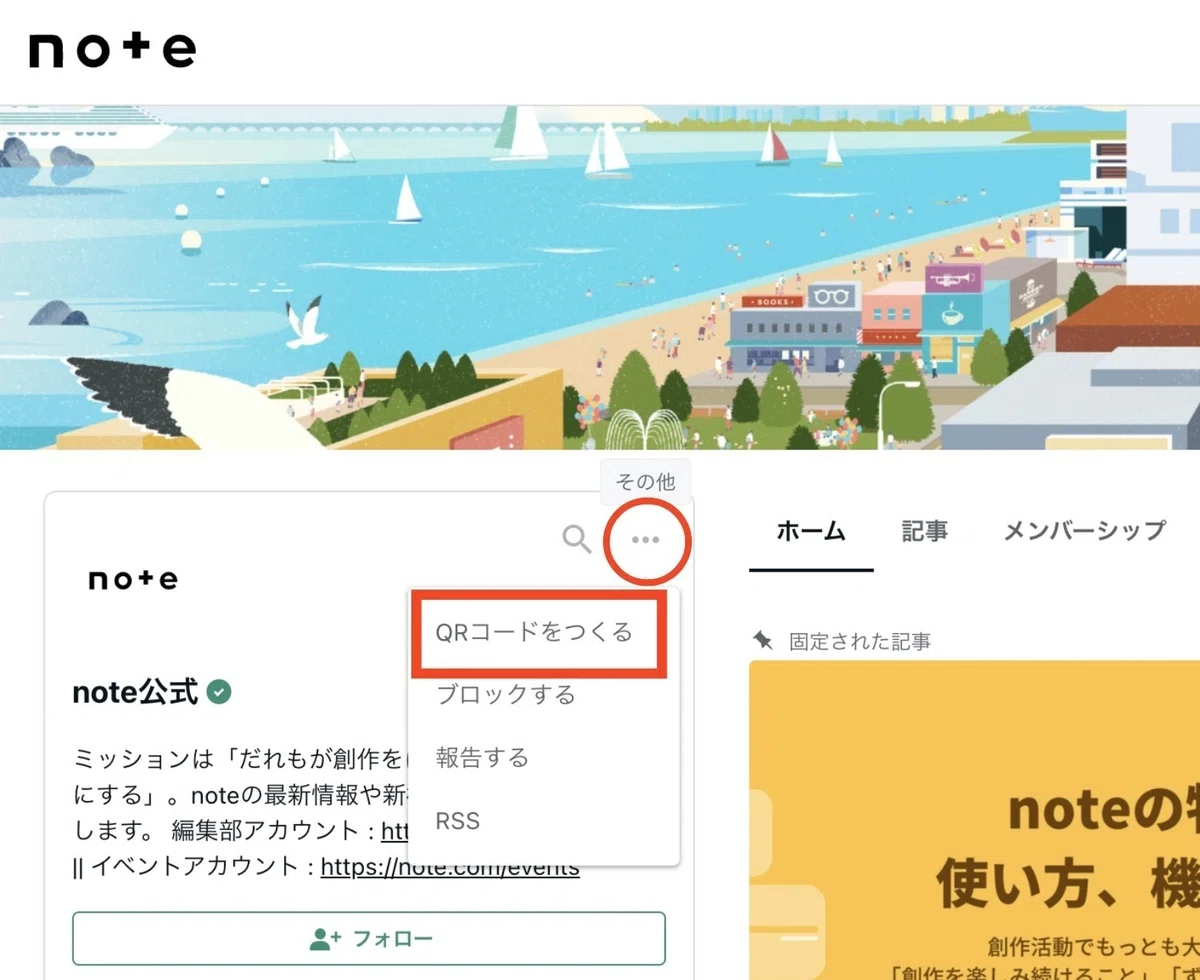Open the yellow pinned article thumbnail
1200x980 pixels.
[x=974, y=820]
